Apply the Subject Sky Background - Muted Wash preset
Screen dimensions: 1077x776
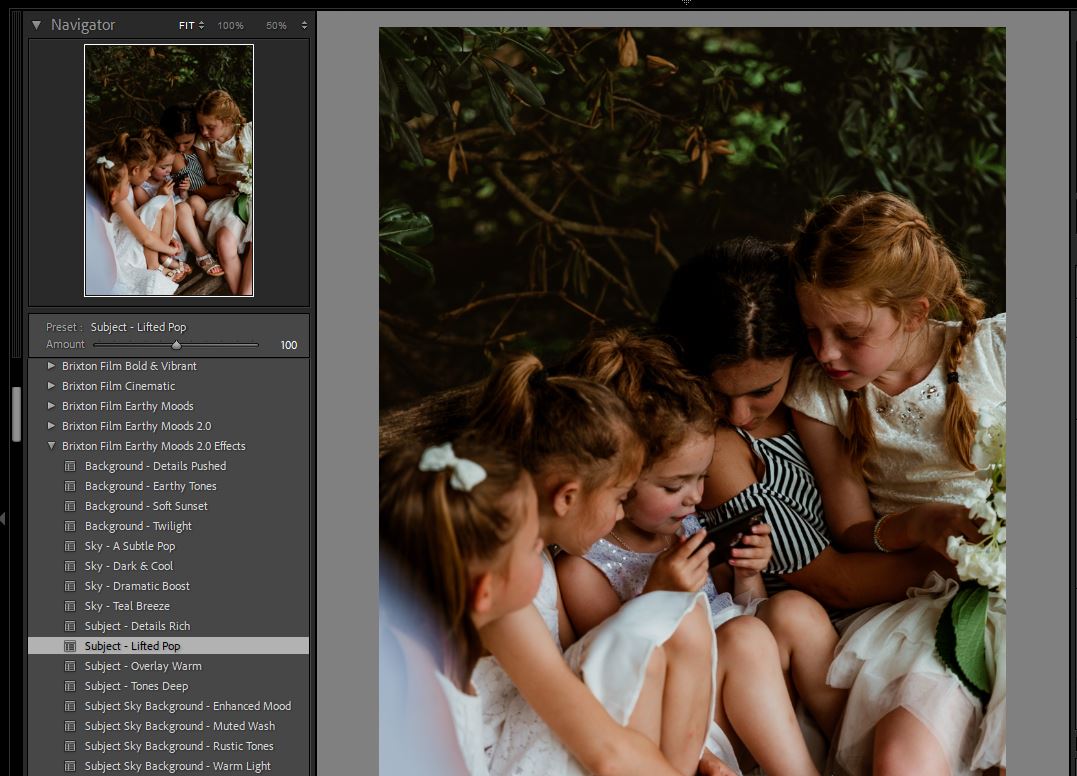(x=179, y=726)
